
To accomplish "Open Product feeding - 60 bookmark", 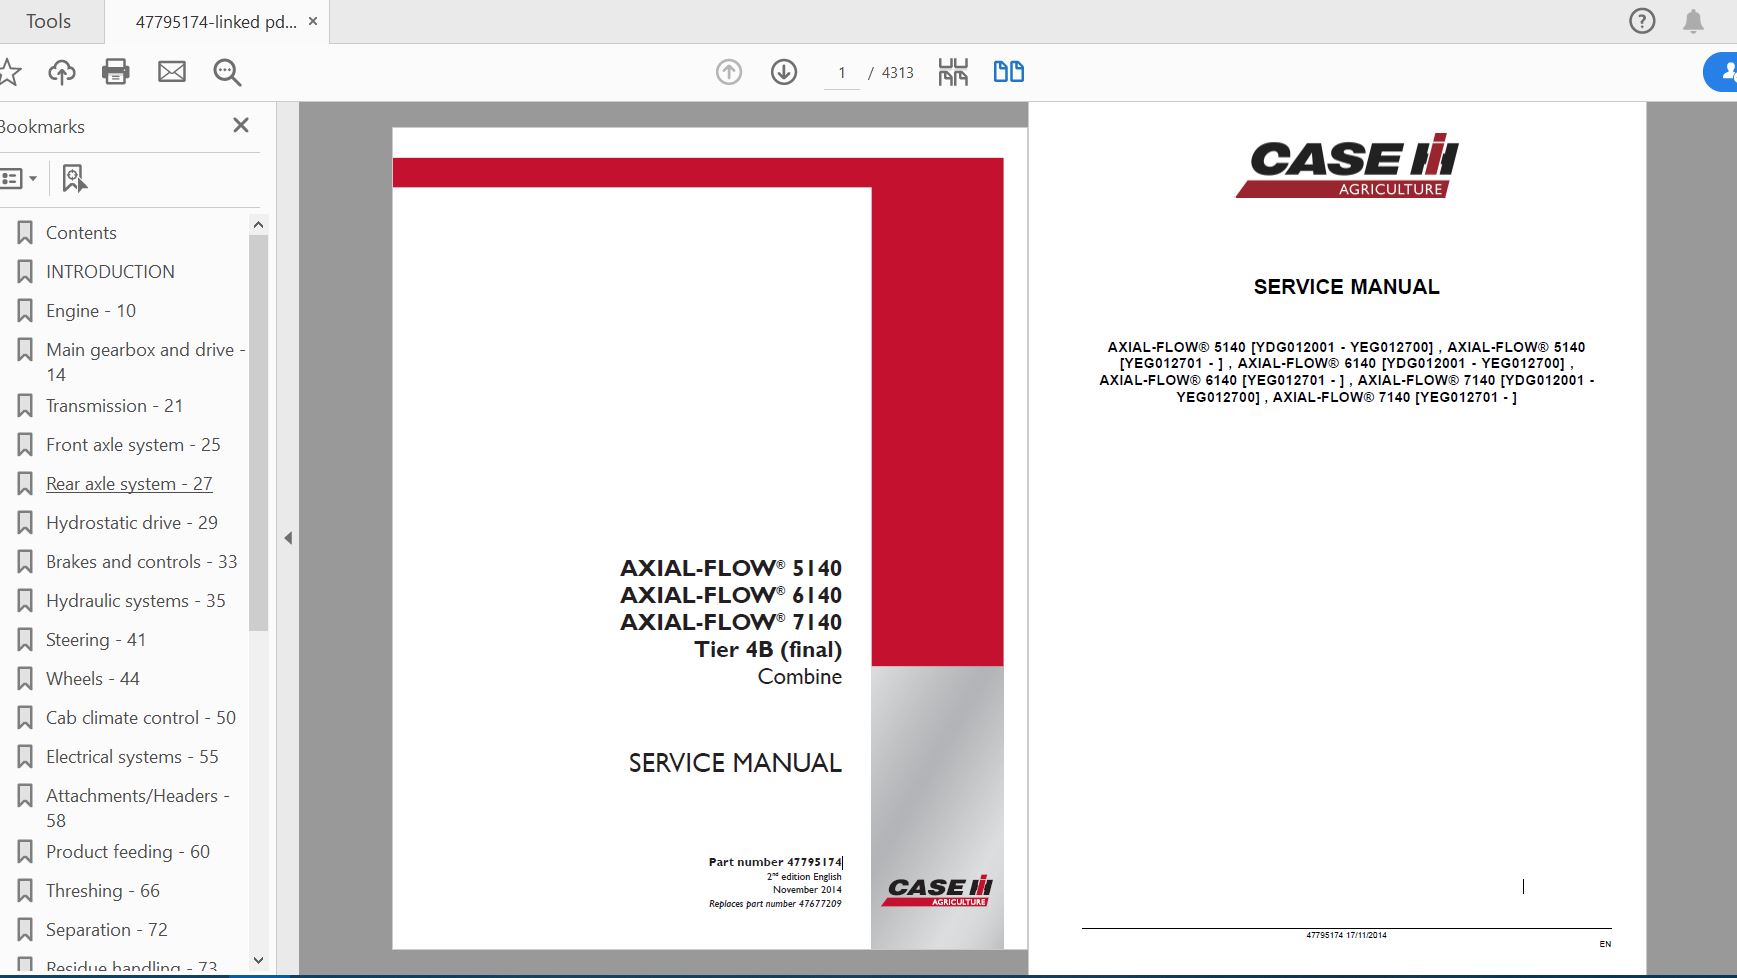I will pyautogui.click(x=128, y=852).
